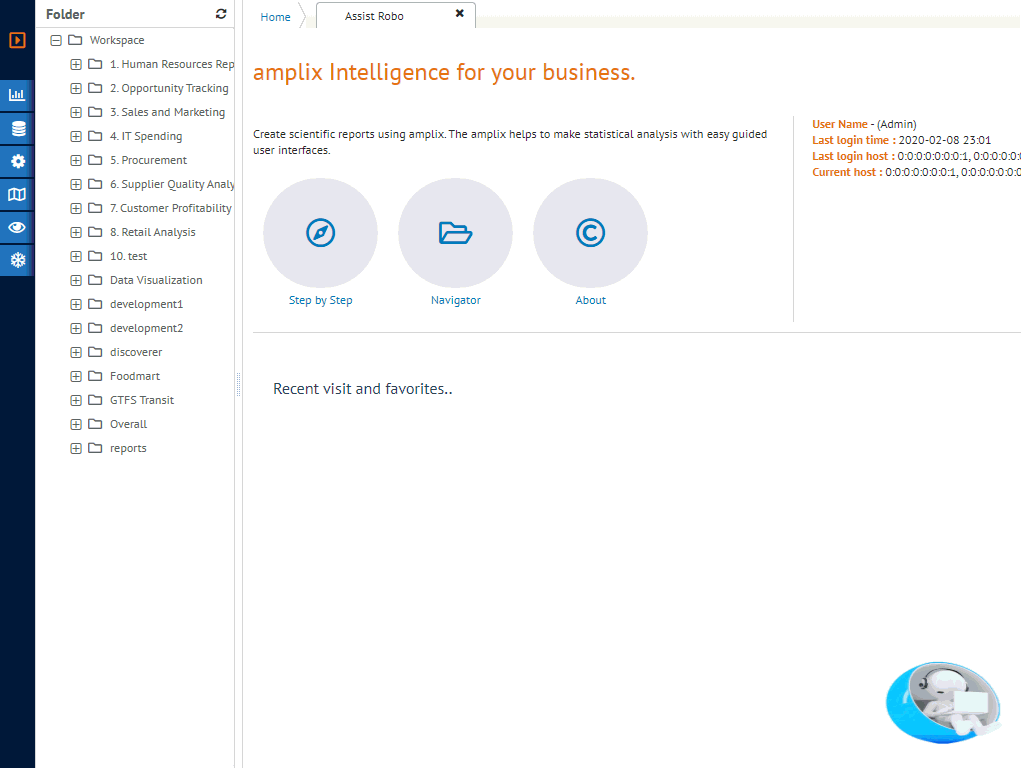Click folder icon beside GTFS Transit
This screenshot has width=1024, height=768.
(95, 400)
